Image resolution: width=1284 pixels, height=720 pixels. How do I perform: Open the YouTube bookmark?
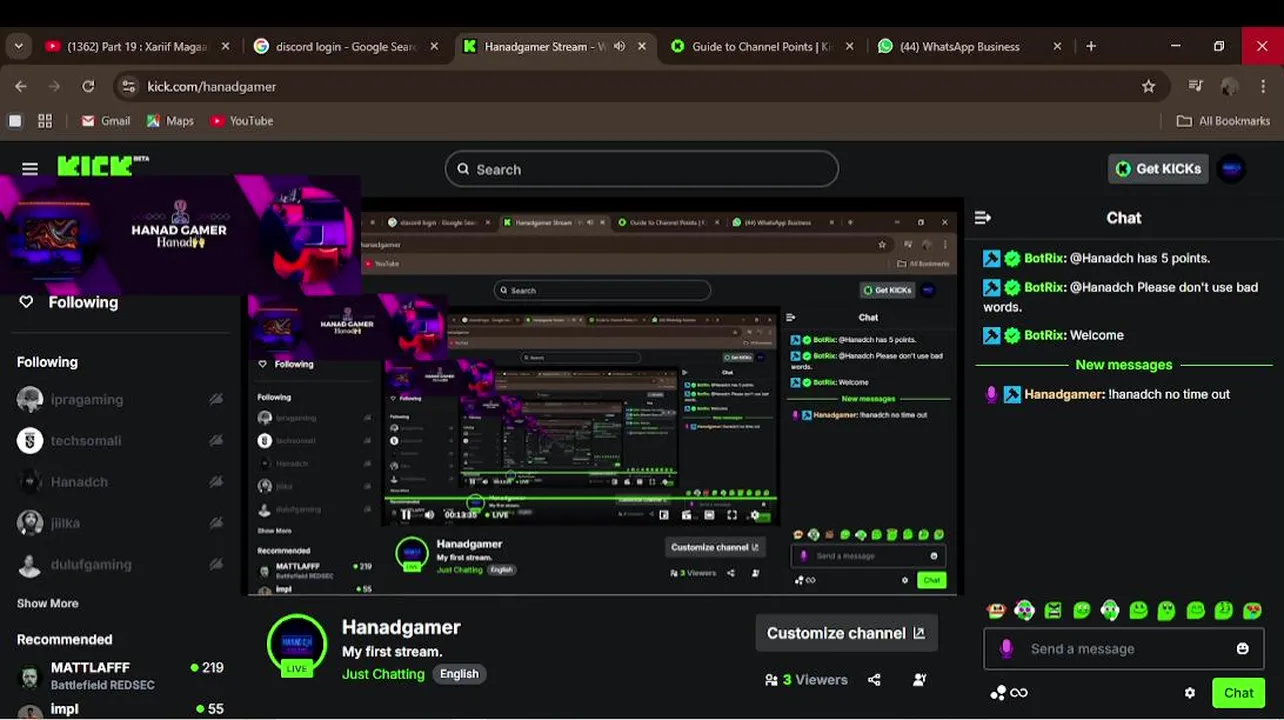[241, 121]
